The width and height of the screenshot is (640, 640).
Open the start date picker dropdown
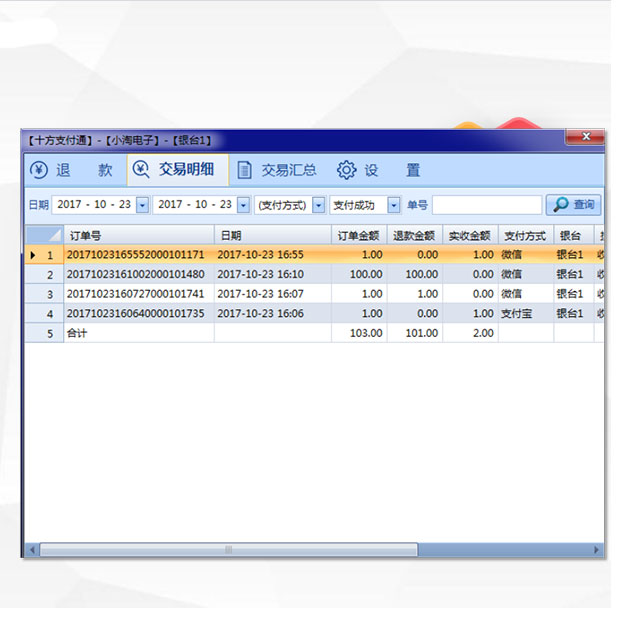click(x=142, y=205)
